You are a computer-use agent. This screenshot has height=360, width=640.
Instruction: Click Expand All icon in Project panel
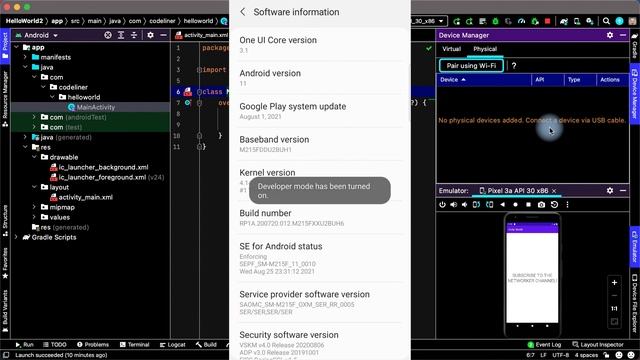121,35
